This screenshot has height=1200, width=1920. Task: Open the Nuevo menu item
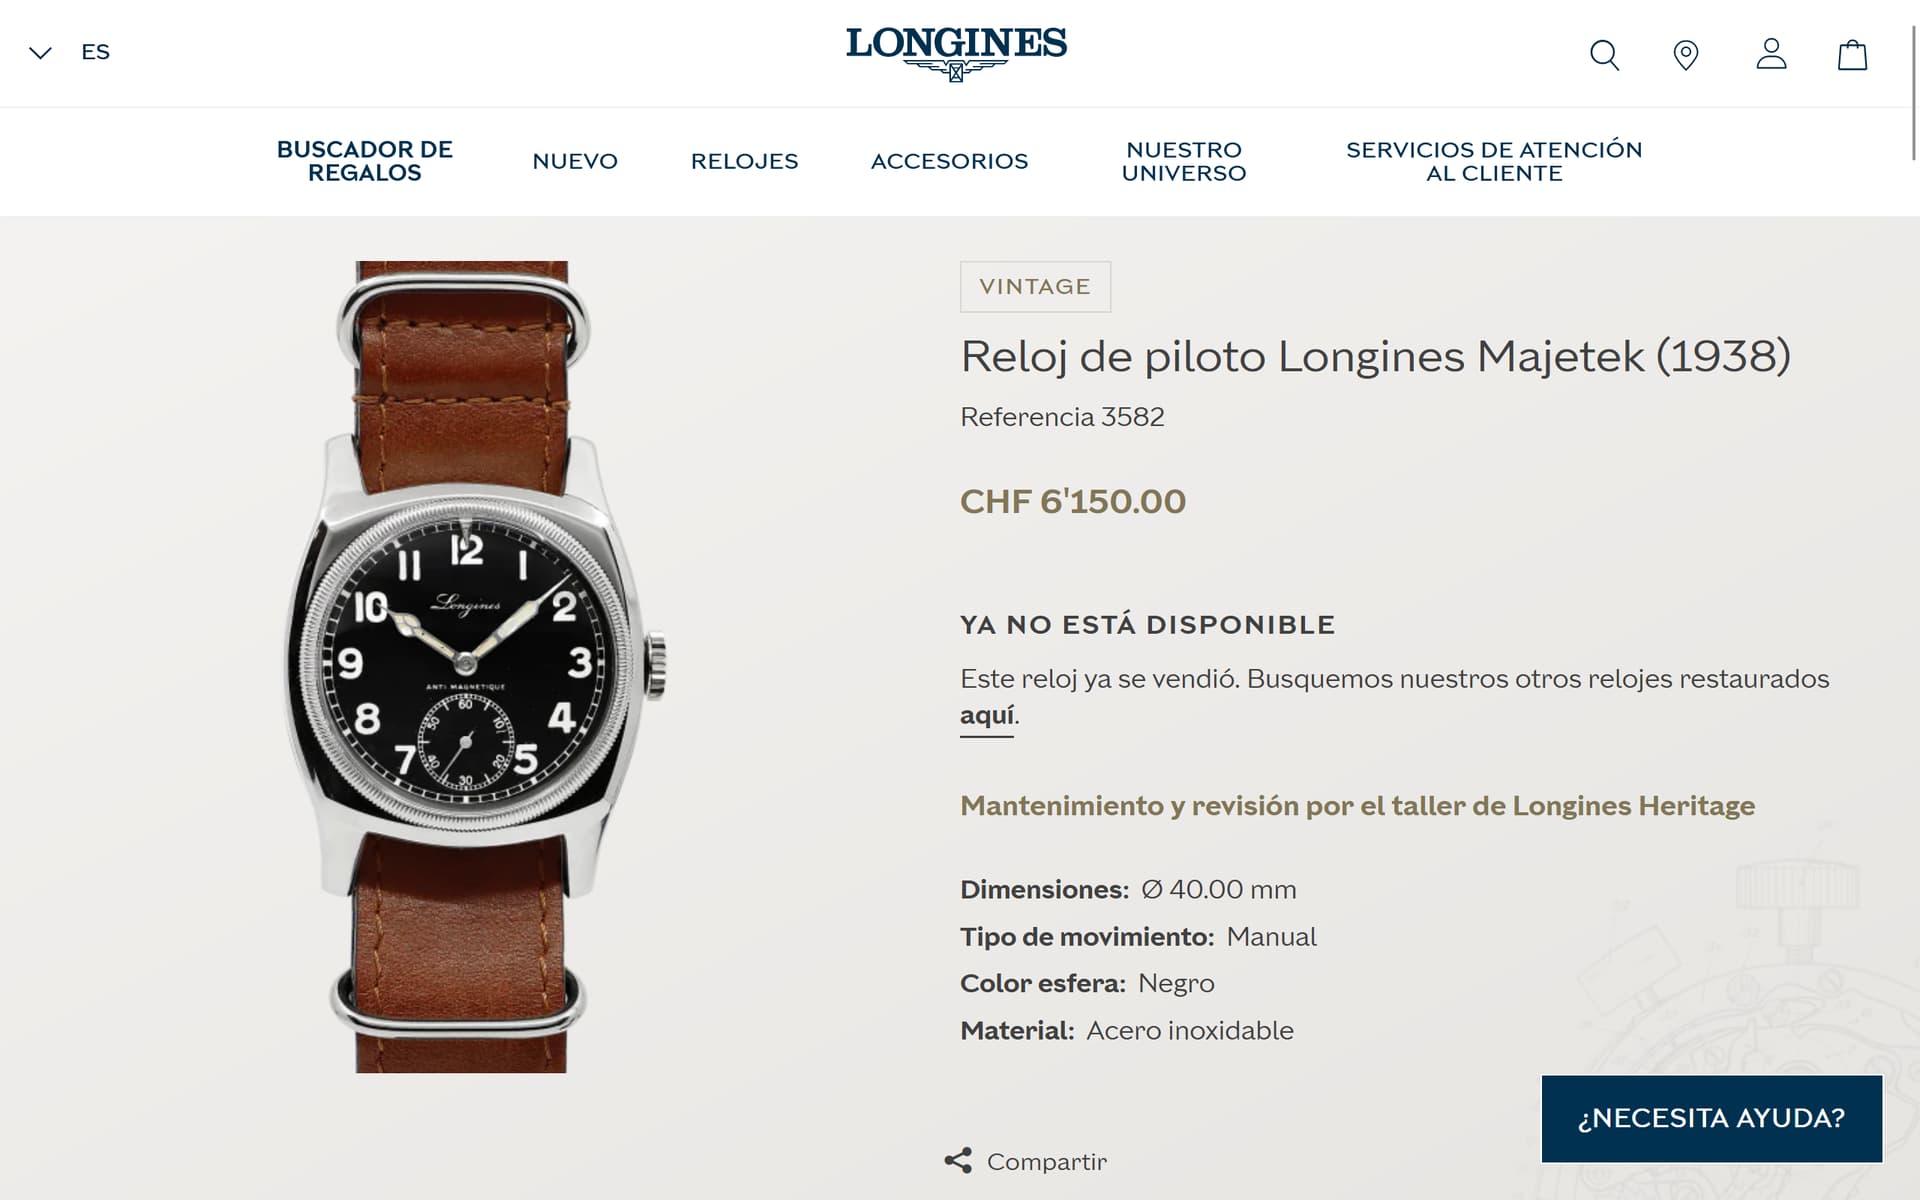[x=575, y=161]
